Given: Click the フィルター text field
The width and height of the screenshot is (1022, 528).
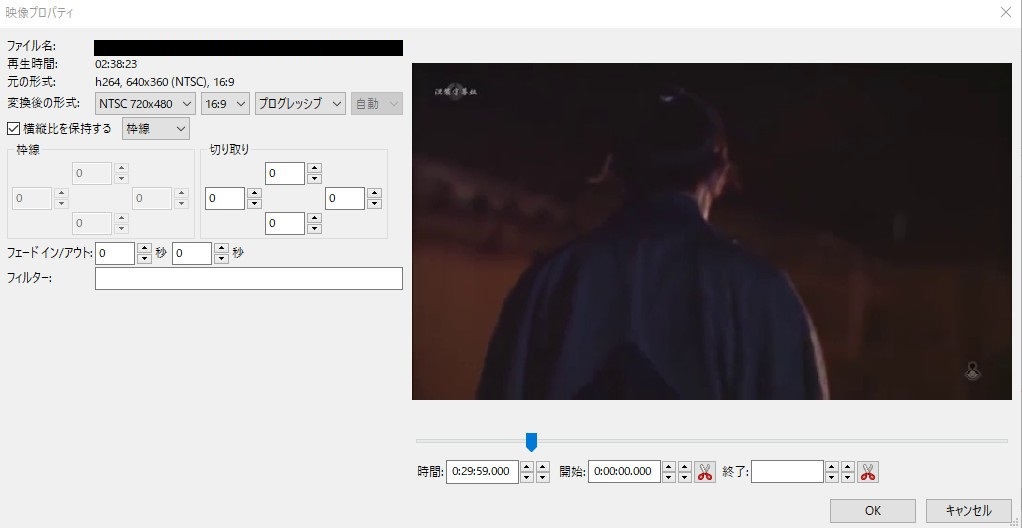Looking at the screenshot, I should [x=249, y=278].
